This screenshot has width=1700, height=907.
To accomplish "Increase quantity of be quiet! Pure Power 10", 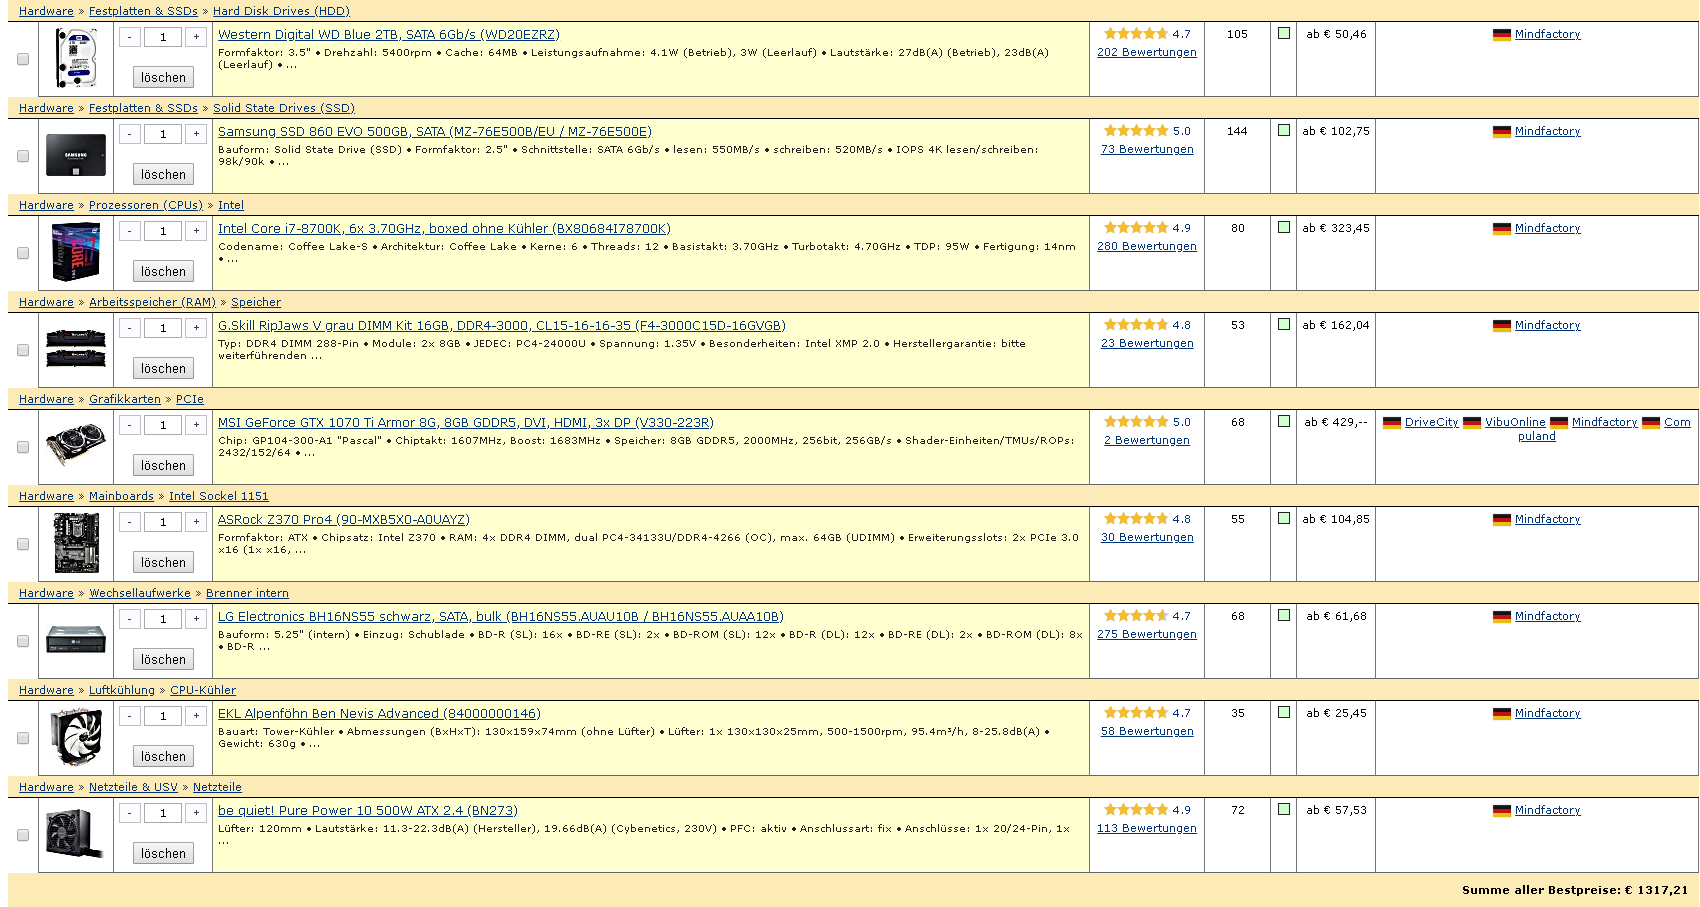I will (x=197, y=813).
